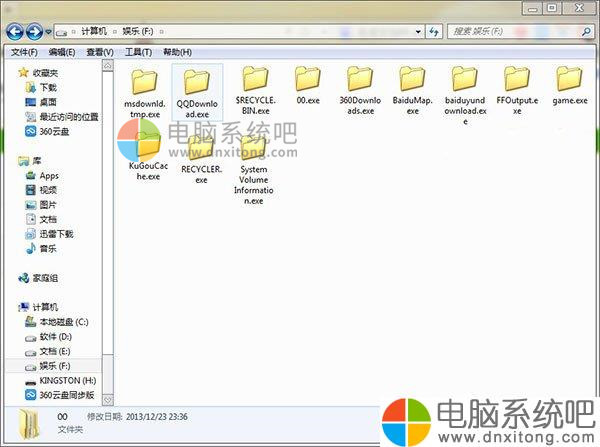The width and height of the screenshot is (600, 447).
Task: Select the 00.exe folder icon
Action: tap(308, 78)
